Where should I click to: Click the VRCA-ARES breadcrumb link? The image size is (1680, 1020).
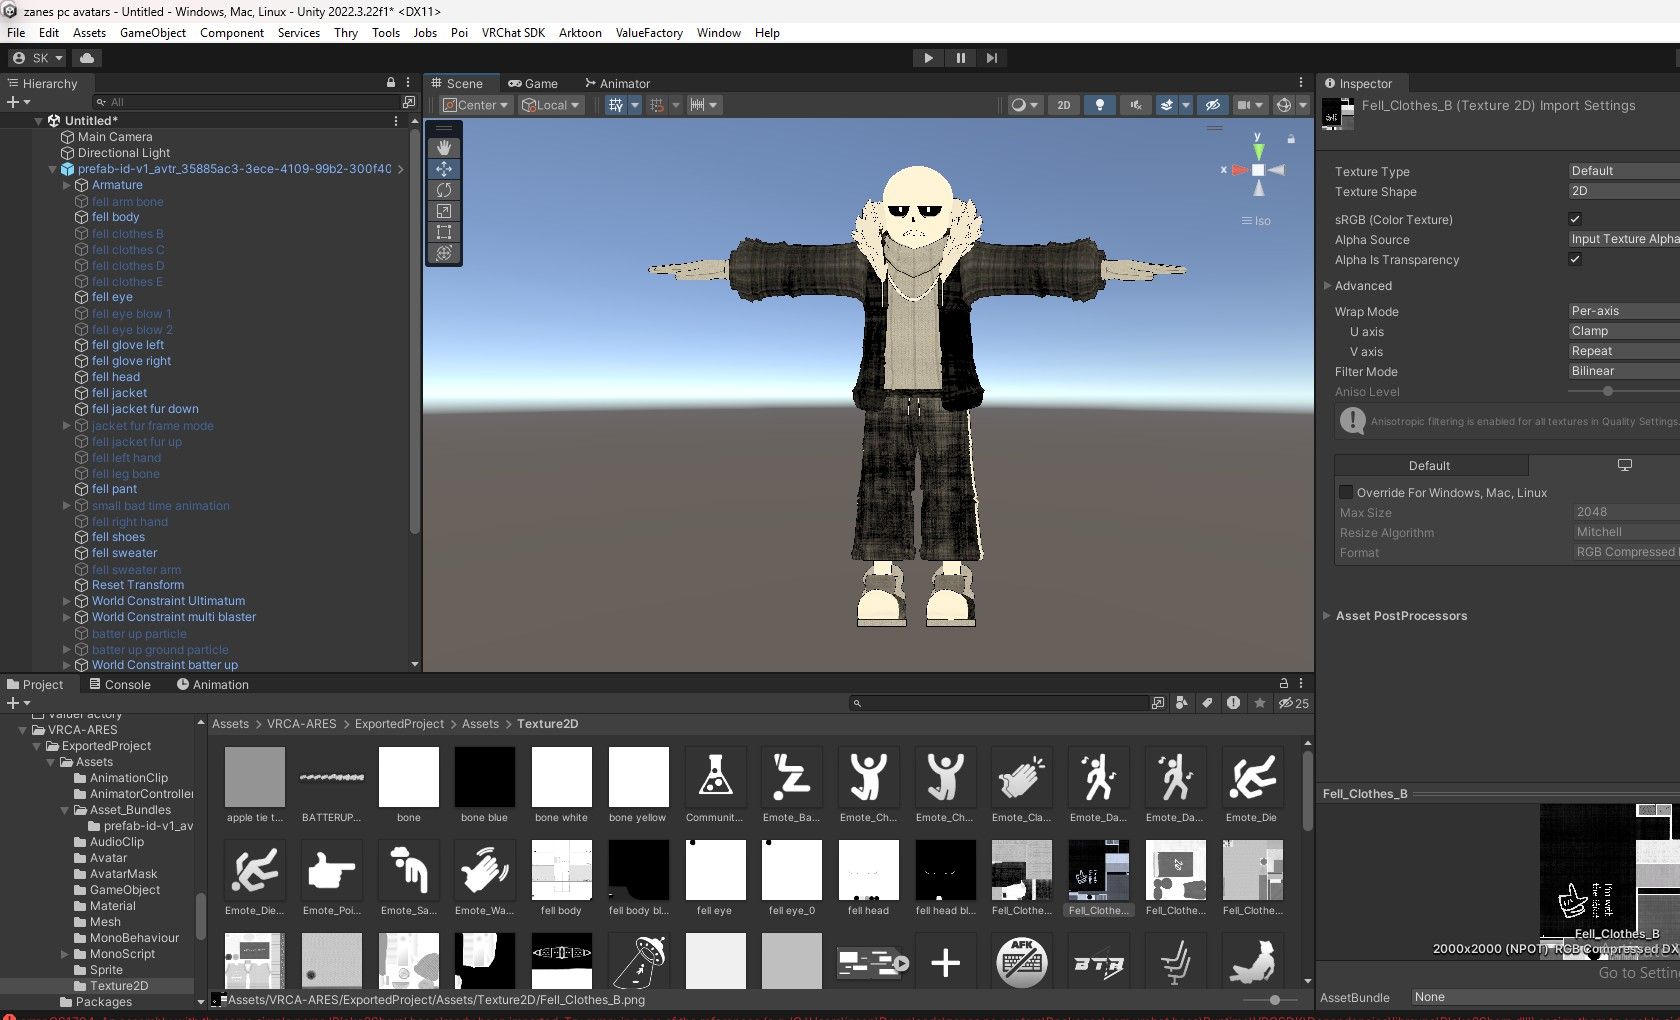tap(302, 724)
